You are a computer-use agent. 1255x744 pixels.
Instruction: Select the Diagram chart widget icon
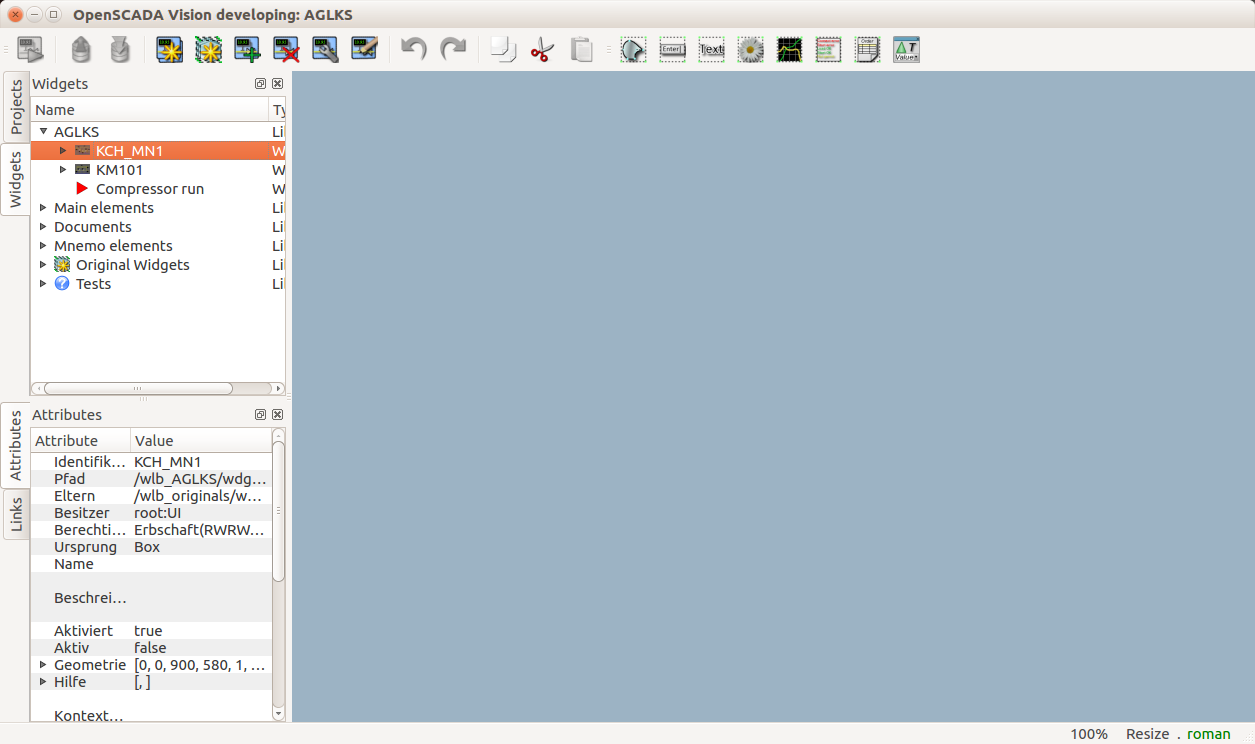click(x=790, y=49)
